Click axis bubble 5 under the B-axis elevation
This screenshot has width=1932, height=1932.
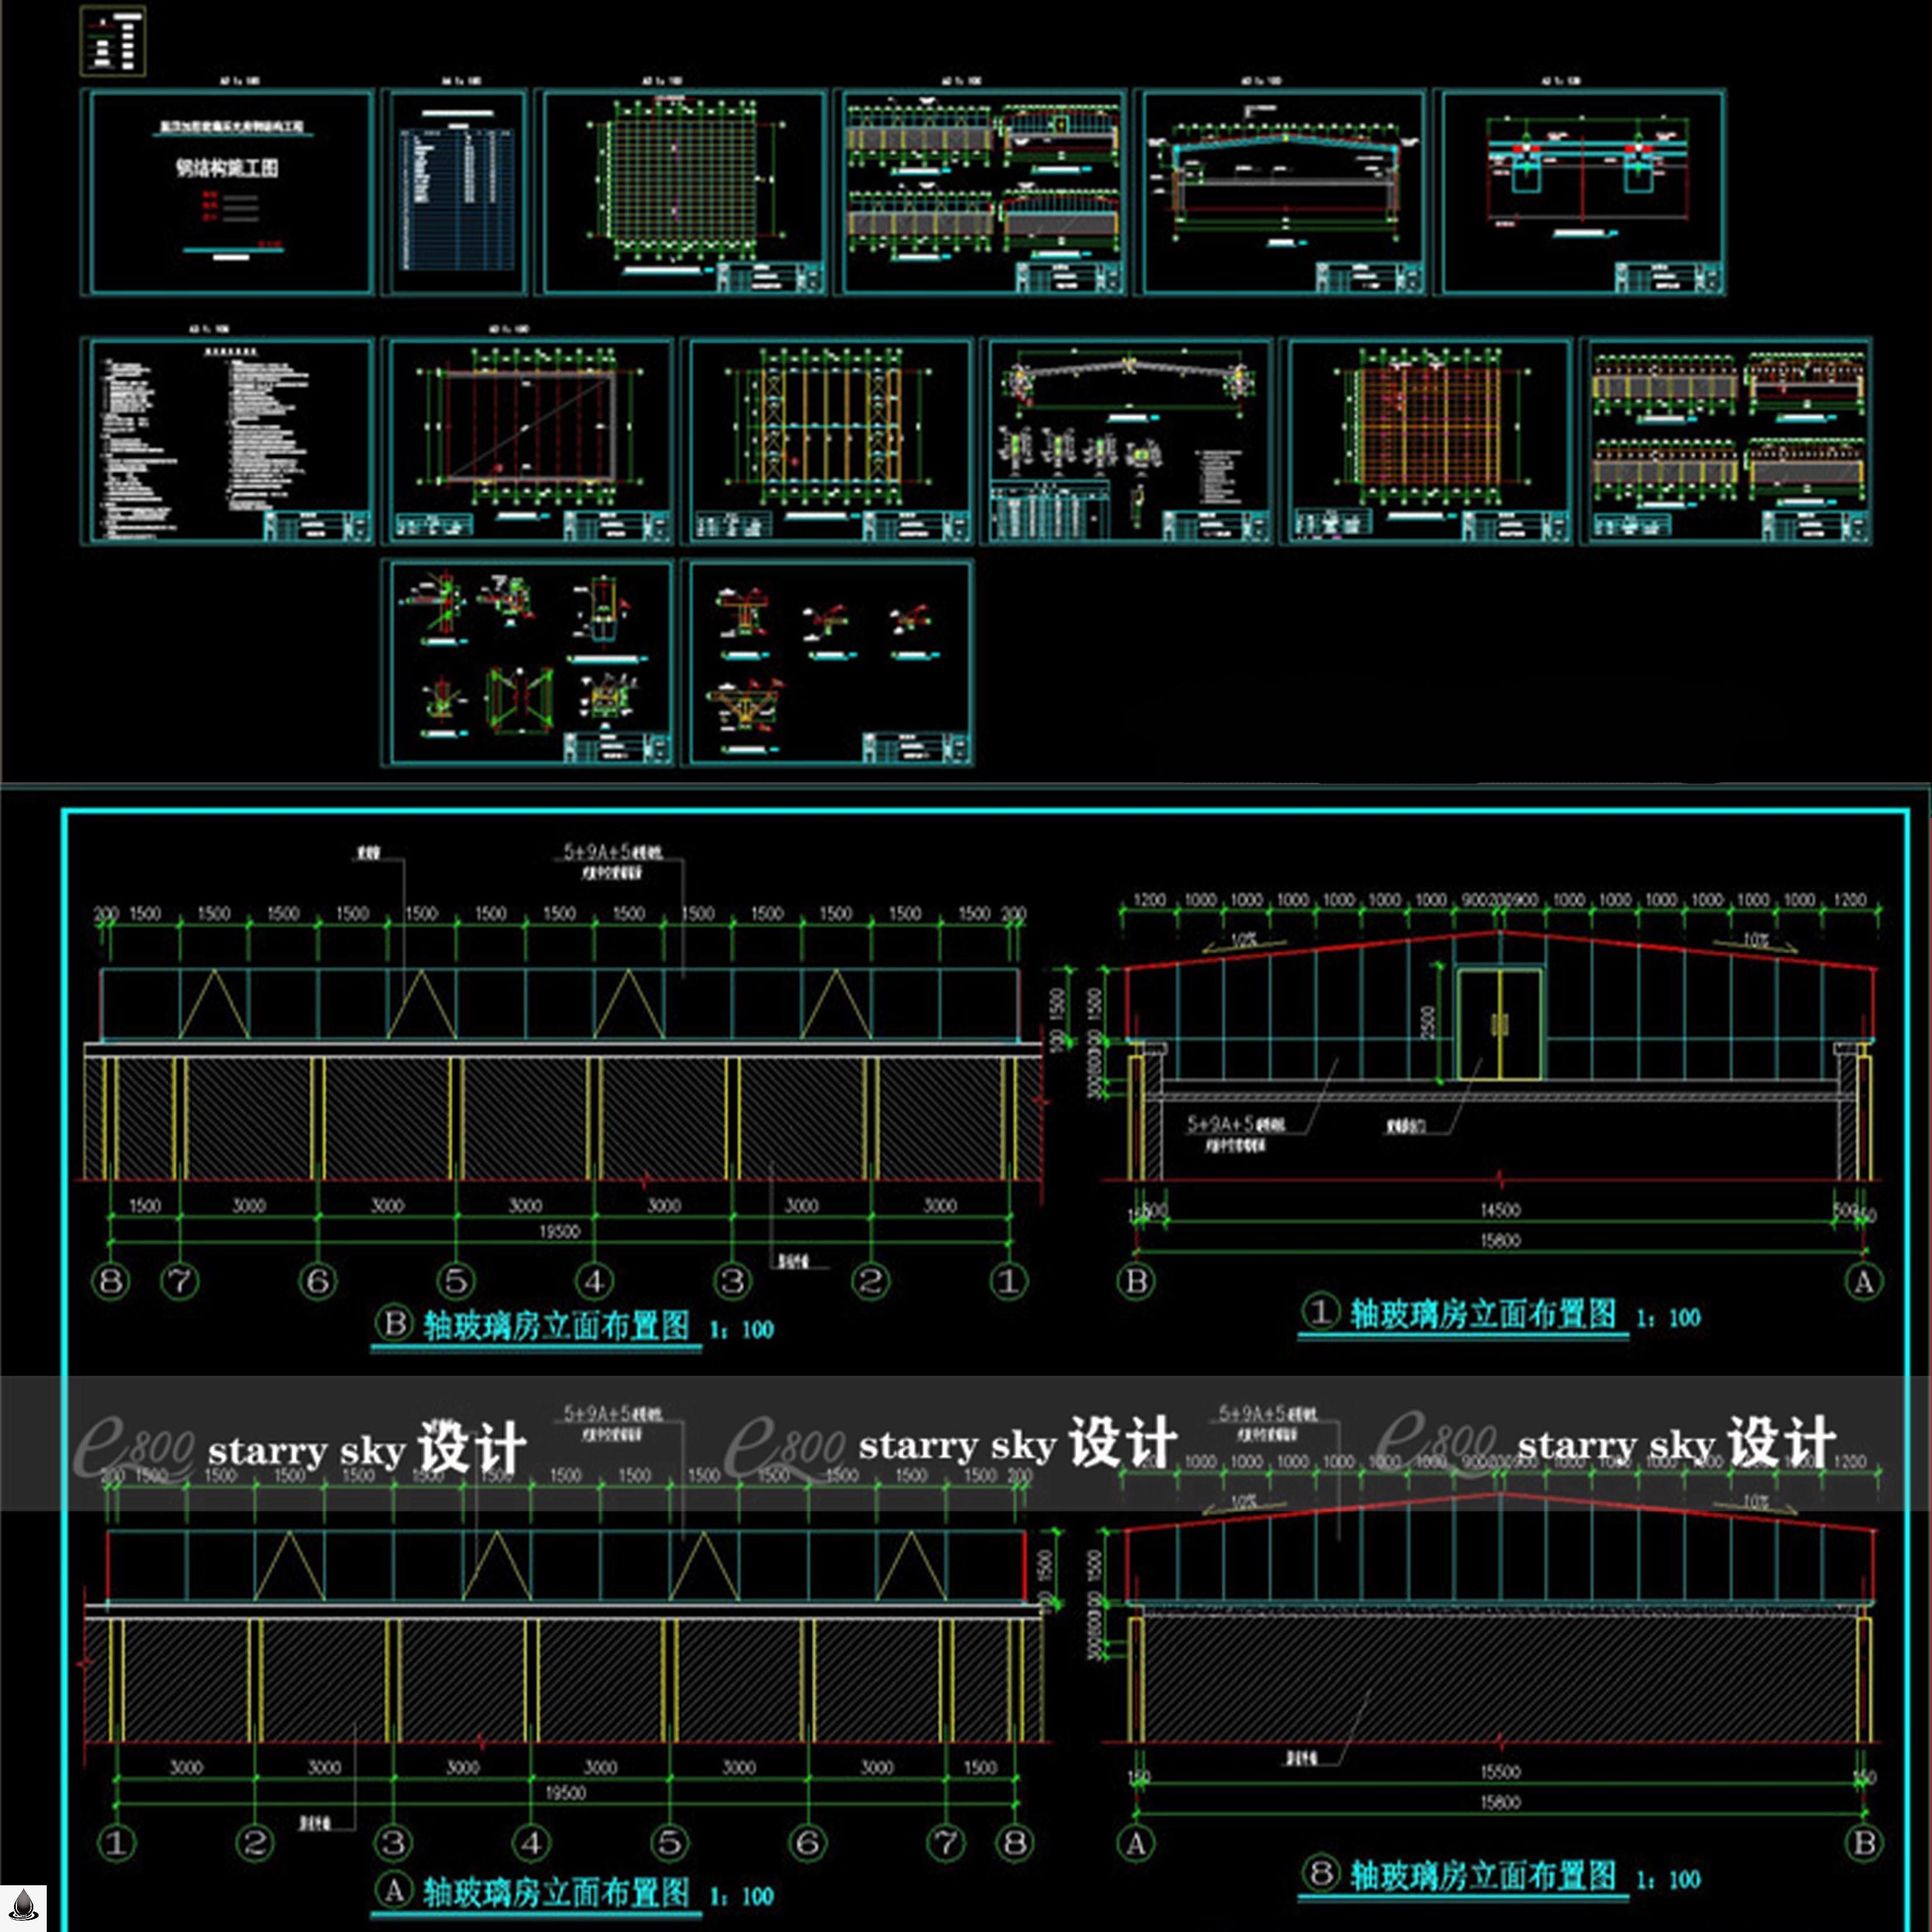456,1281
